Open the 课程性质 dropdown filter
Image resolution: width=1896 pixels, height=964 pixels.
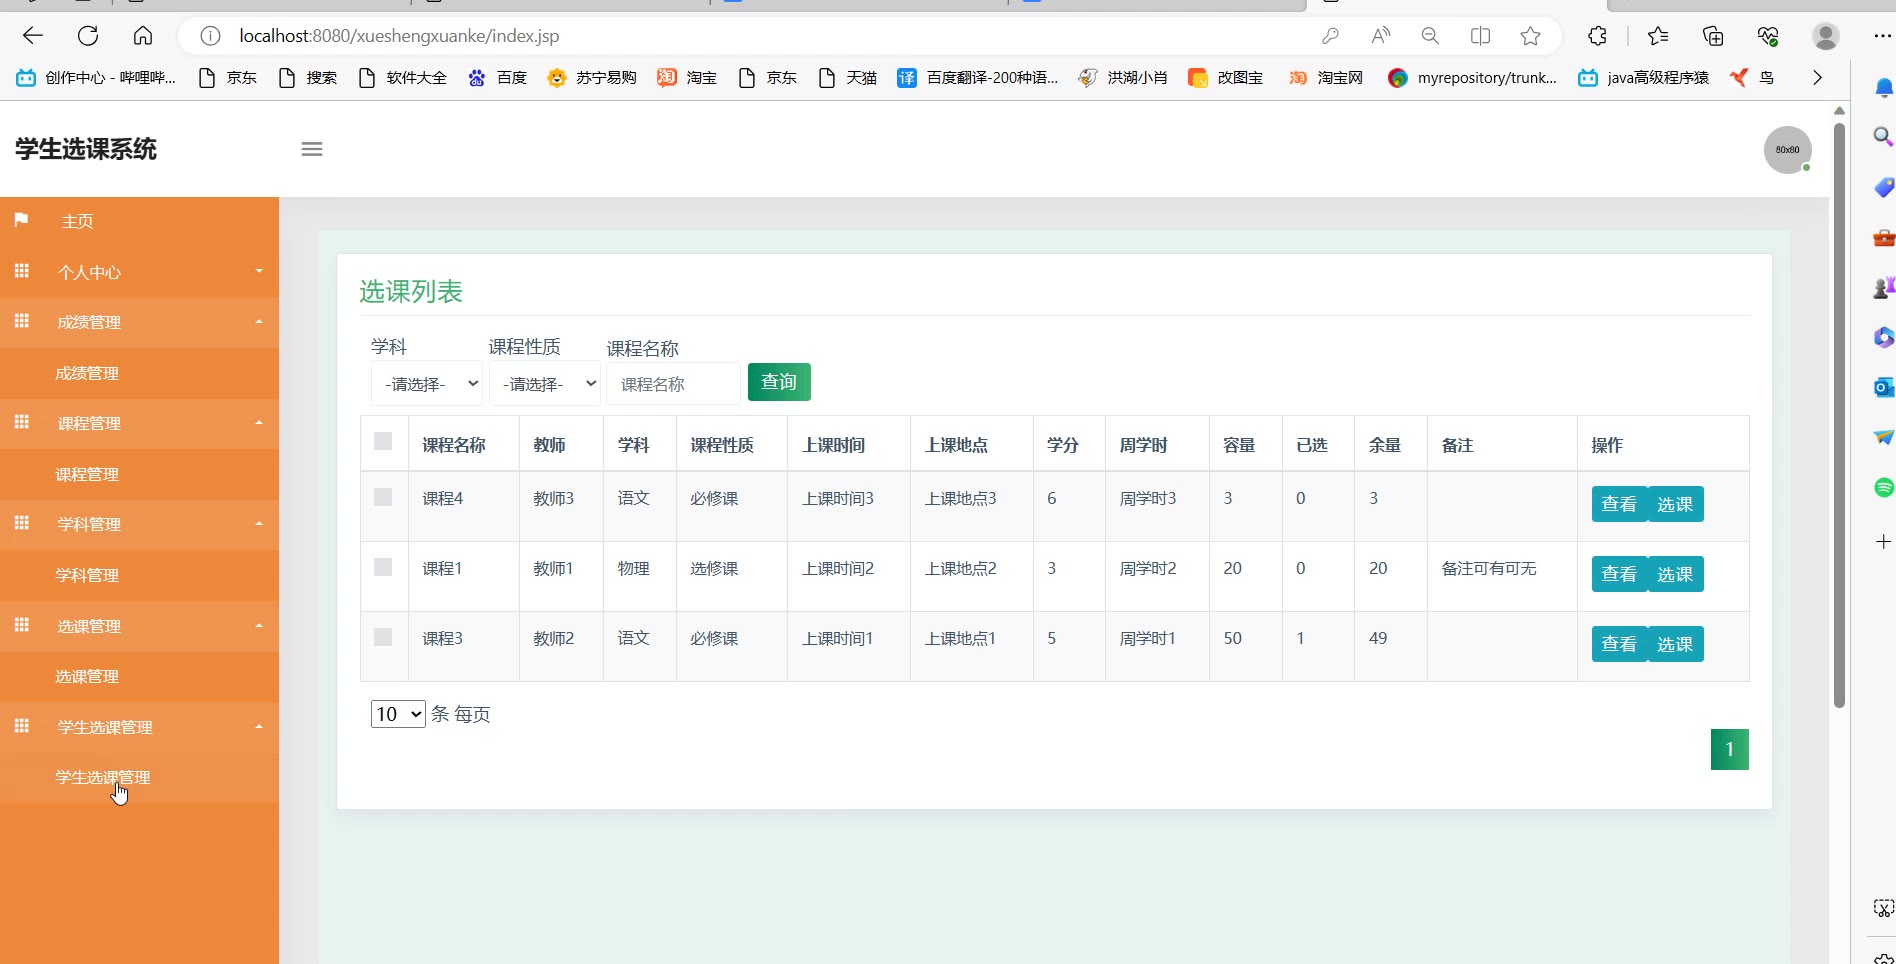tap(545, 384)
